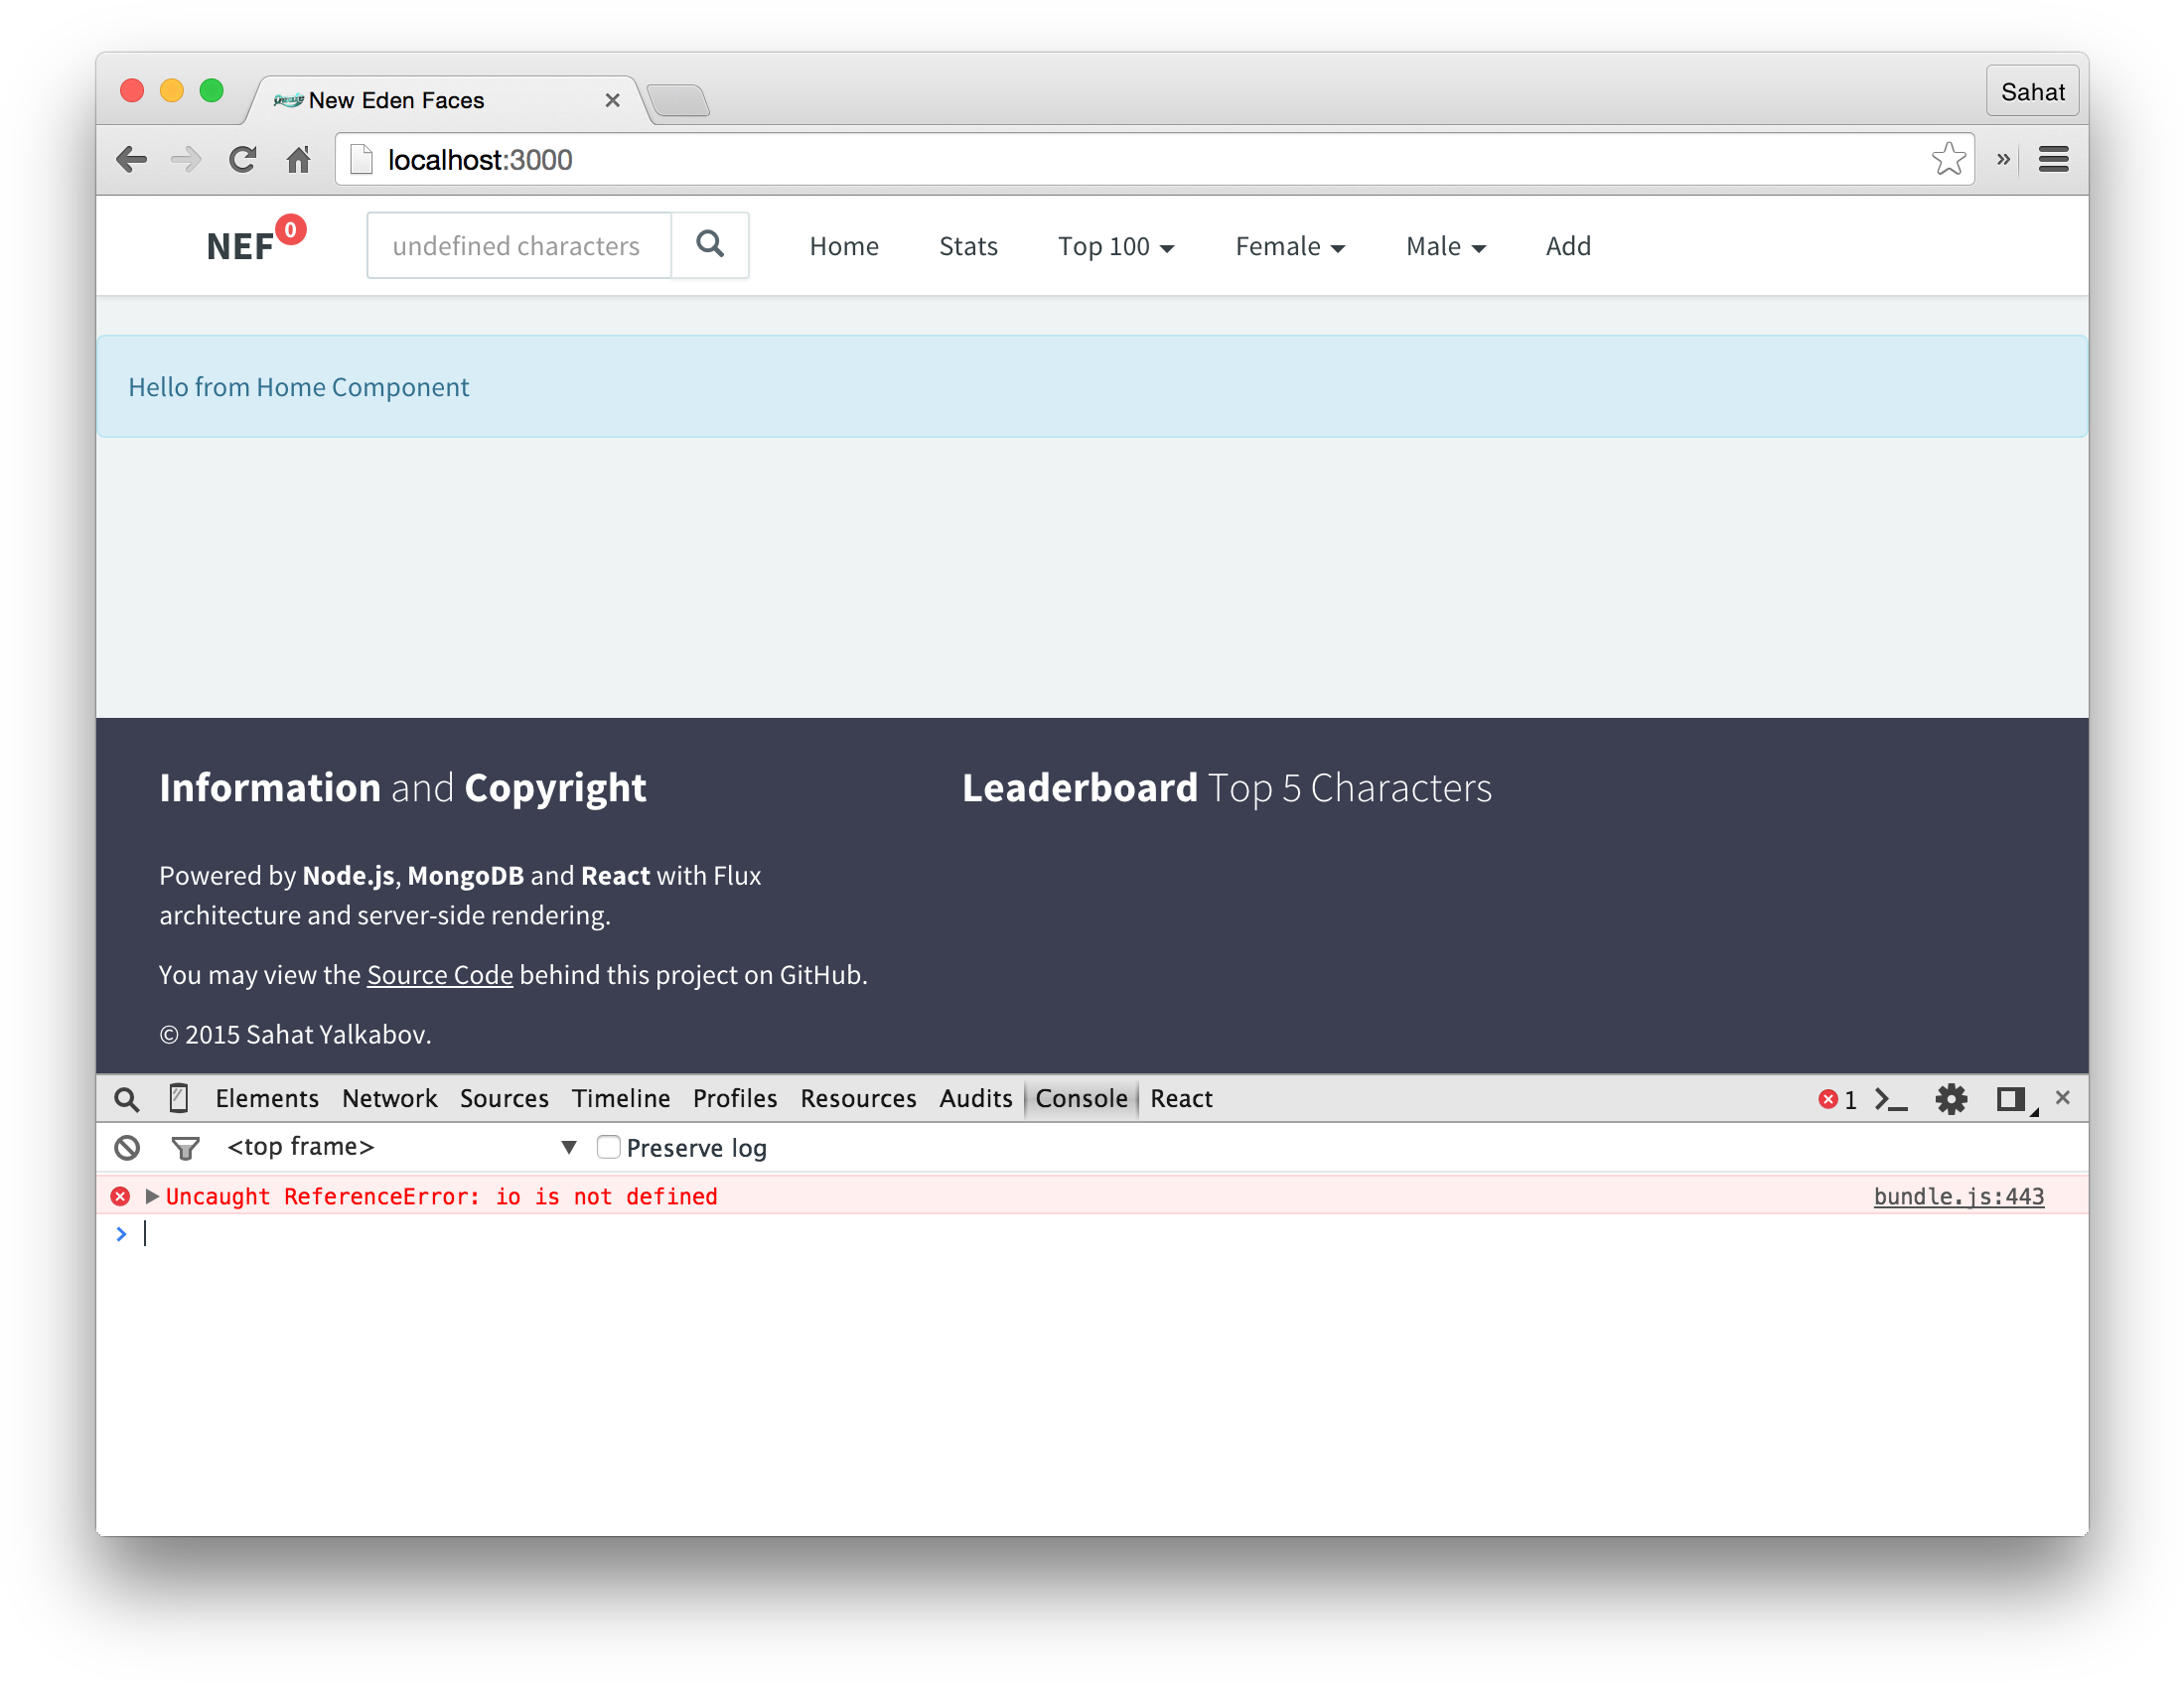
Task: Switch to the React tab
Action: point(1181,1099)
